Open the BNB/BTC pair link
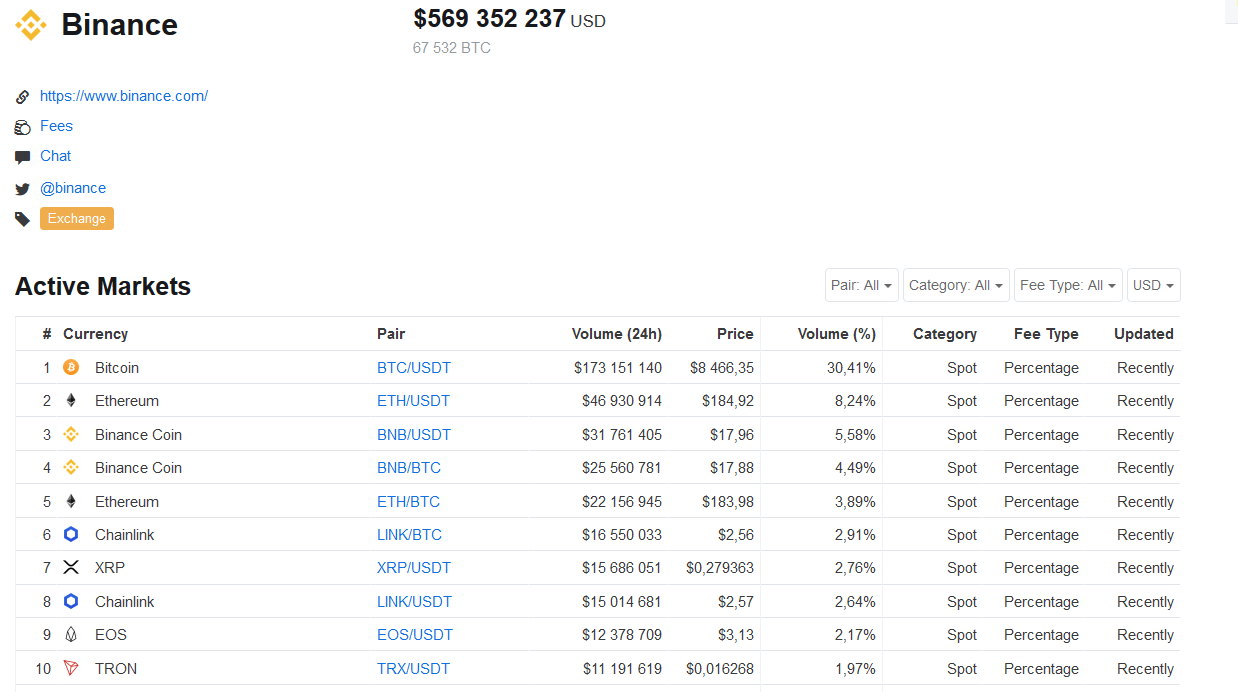This screenshot has width=1238, height=692. coord(409,468)
